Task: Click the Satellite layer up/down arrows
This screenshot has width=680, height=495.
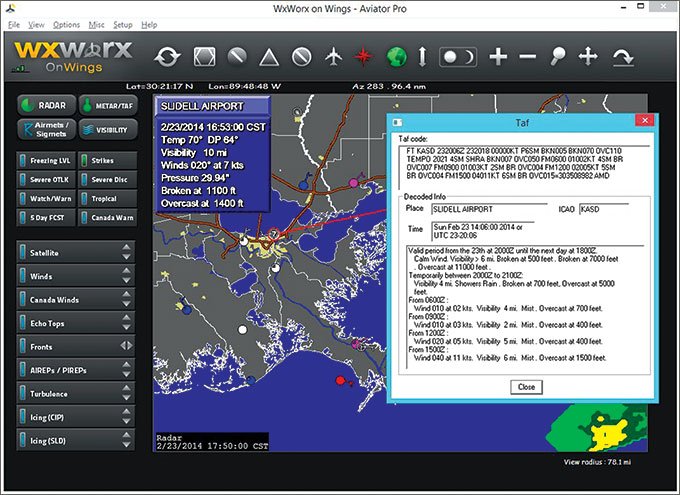Action: pos(126,254)
